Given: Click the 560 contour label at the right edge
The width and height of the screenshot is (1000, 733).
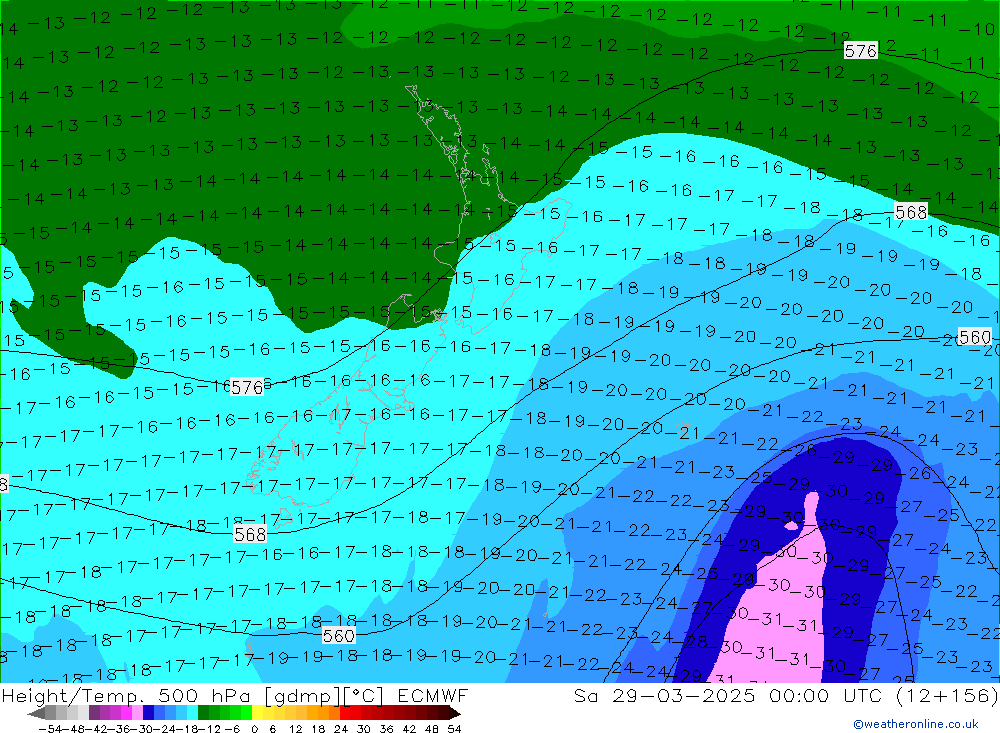Looking at the screenshot, I should [974, 337].
